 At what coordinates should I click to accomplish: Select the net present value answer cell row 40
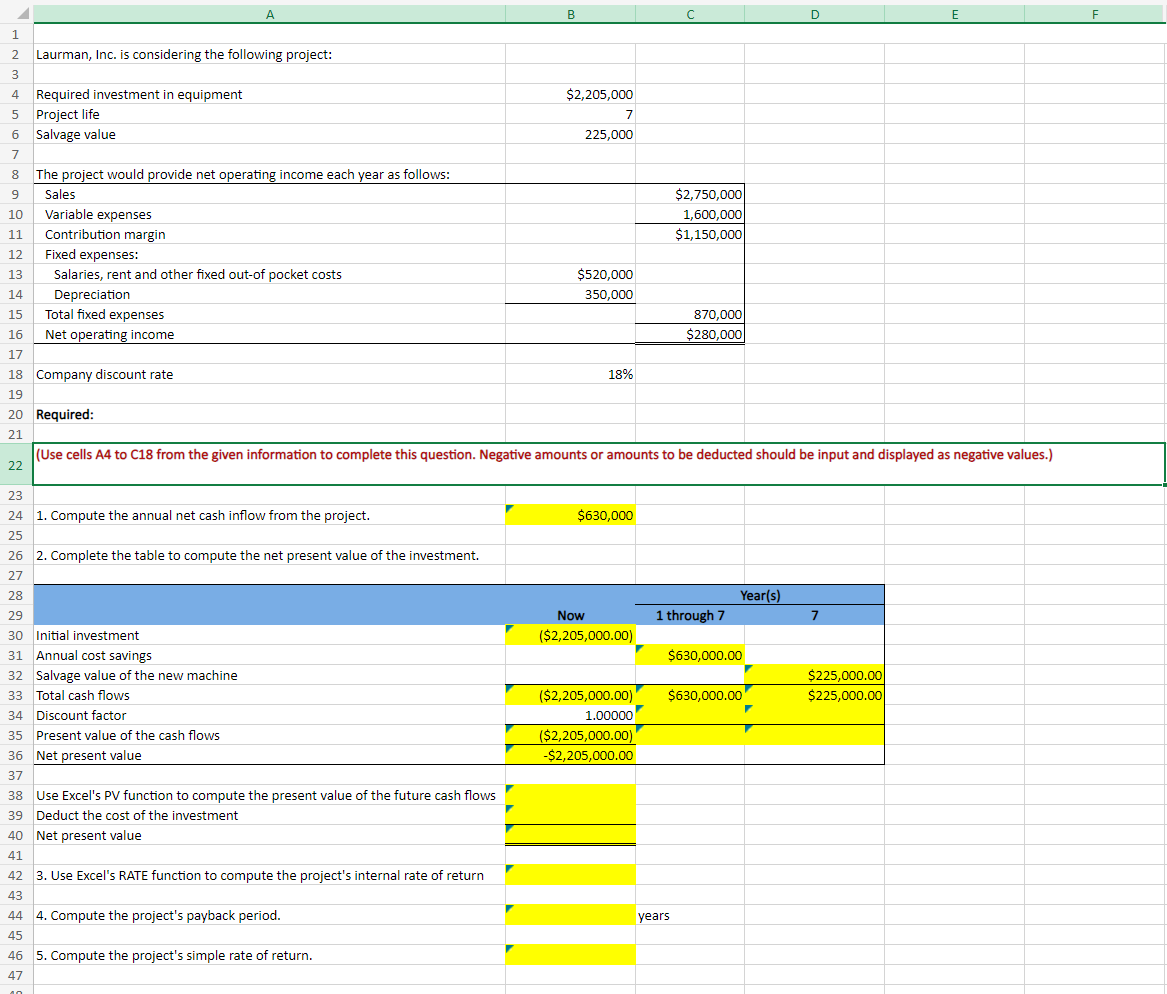click(x=570, y=836)
